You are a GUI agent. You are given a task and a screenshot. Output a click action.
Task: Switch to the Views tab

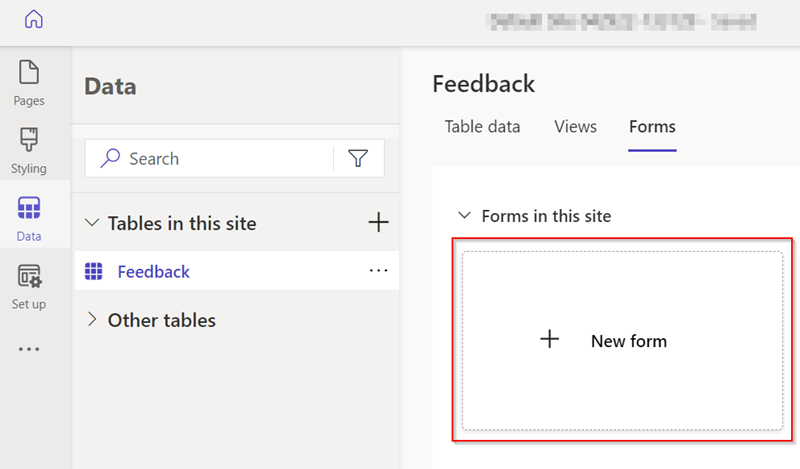coord(575,127)
